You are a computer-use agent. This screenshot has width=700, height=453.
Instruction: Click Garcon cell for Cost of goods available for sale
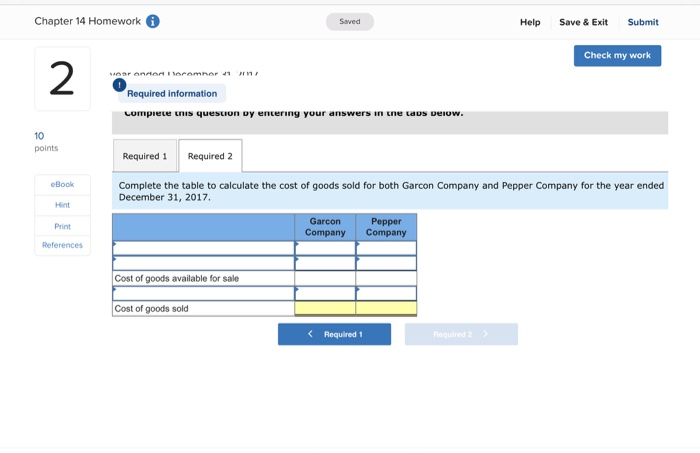click(325, 278)
